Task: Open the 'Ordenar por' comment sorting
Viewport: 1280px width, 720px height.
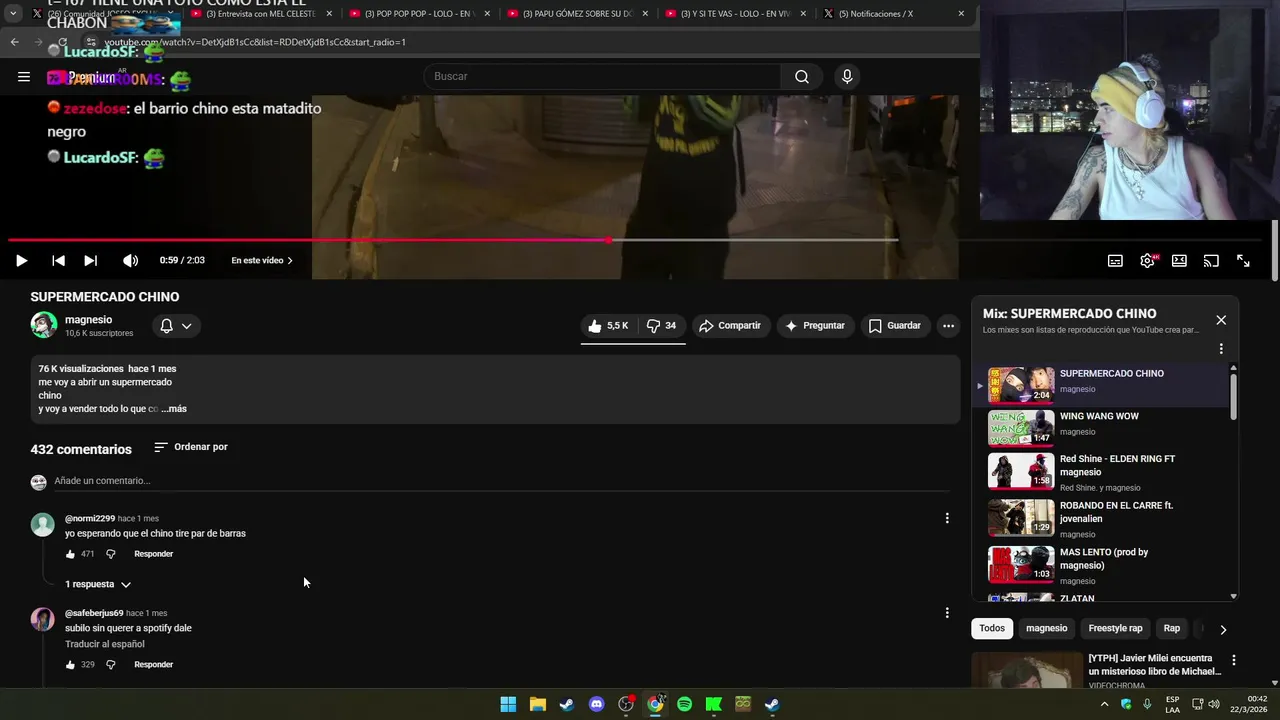Action: [x=191, y=447]
